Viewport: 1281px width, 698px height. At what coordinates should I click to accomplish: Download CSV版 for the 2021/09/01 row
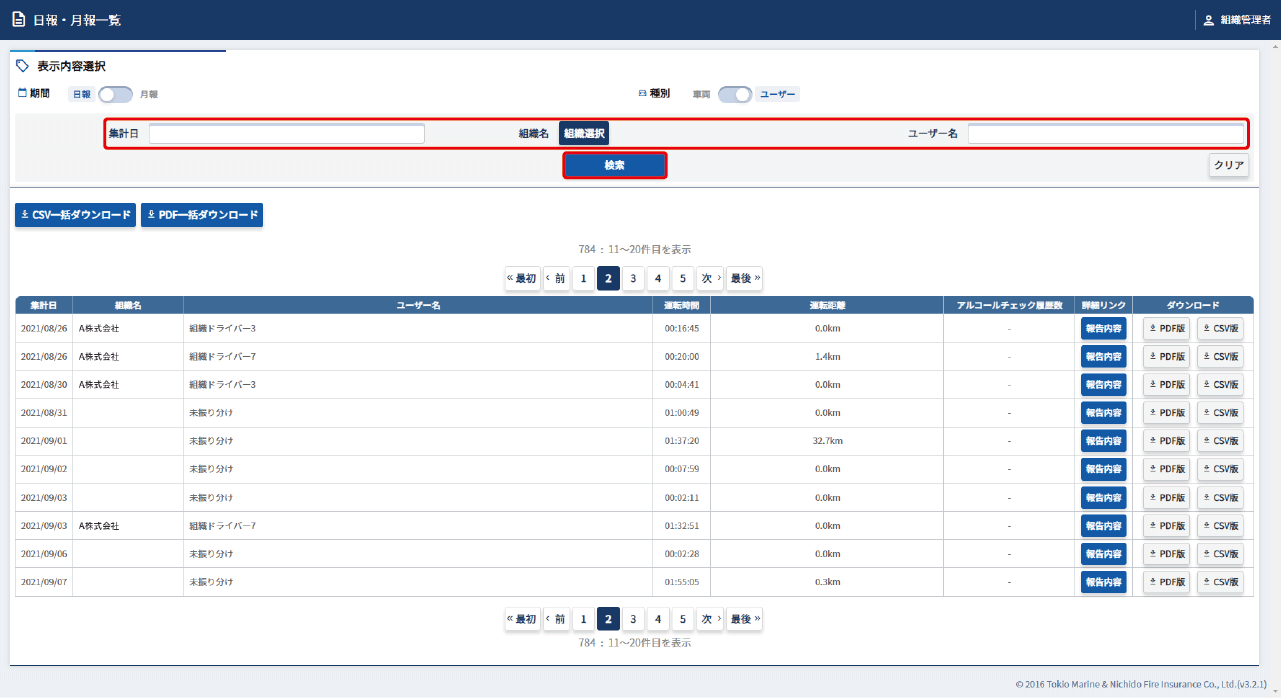tap(1220, 441)
